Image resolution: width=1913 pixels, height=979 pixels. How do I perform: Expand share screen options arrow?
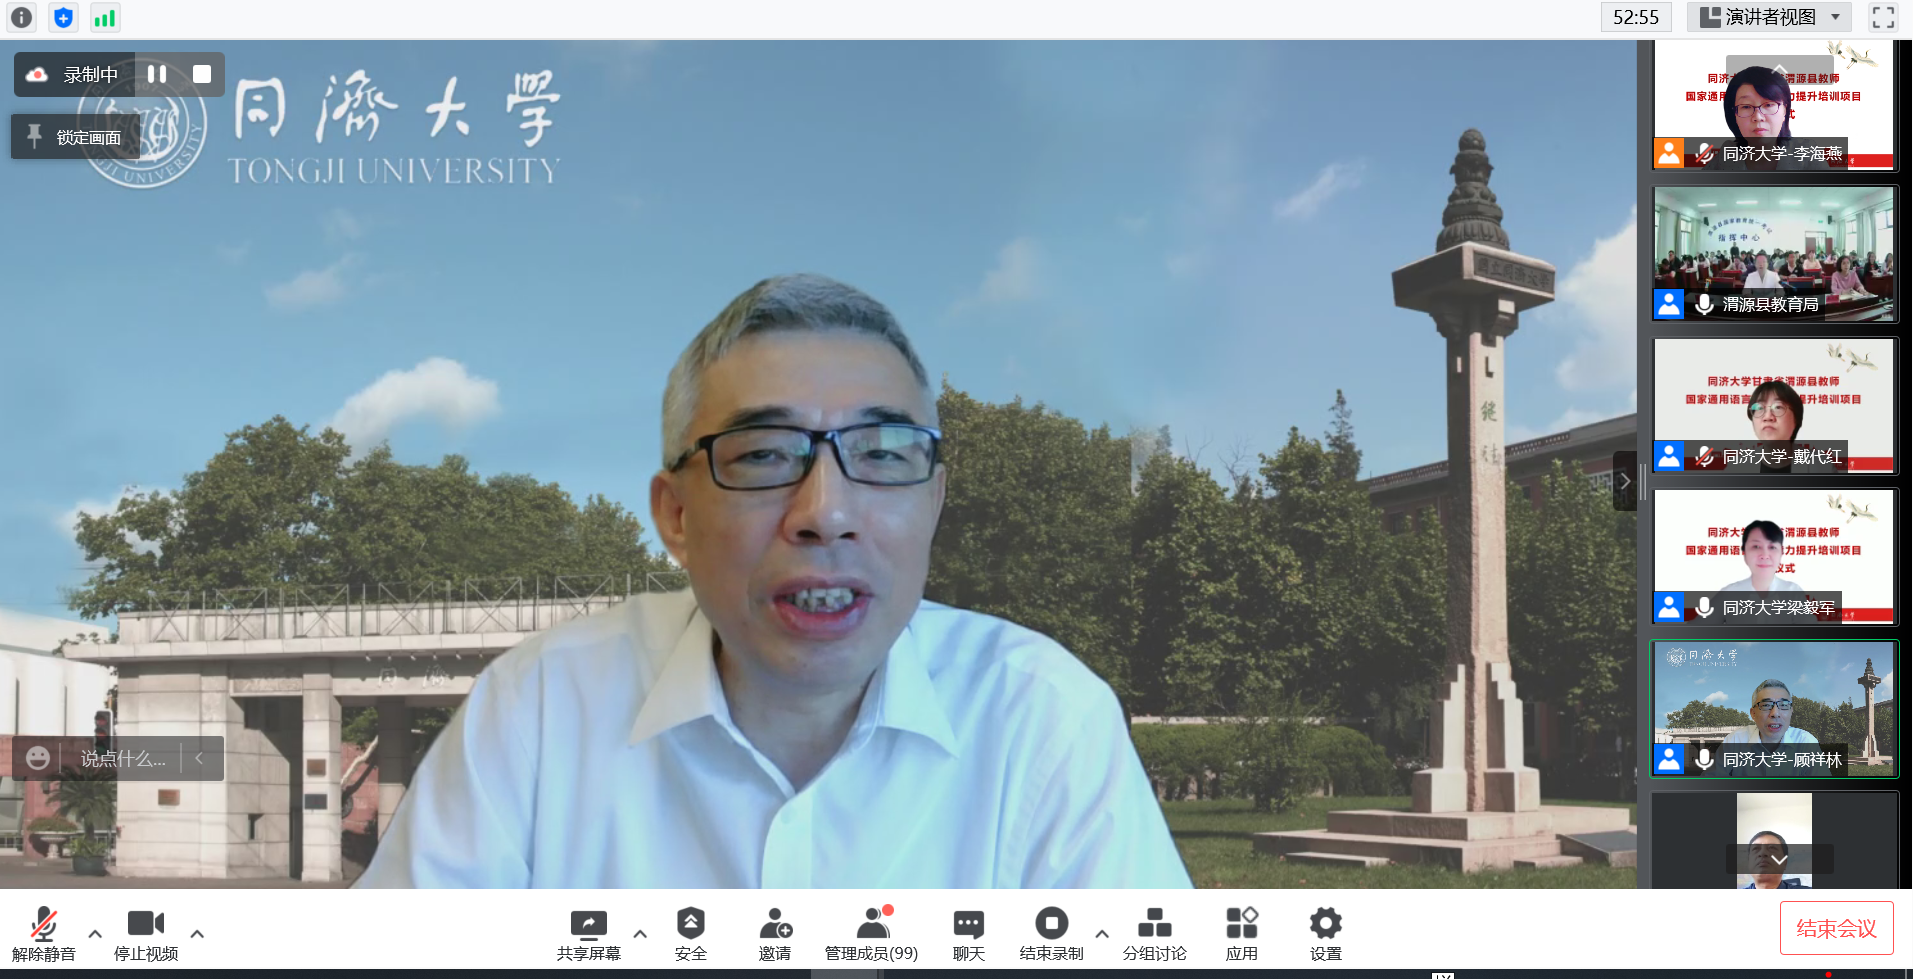pyautogui.click(x=640, y=934)
